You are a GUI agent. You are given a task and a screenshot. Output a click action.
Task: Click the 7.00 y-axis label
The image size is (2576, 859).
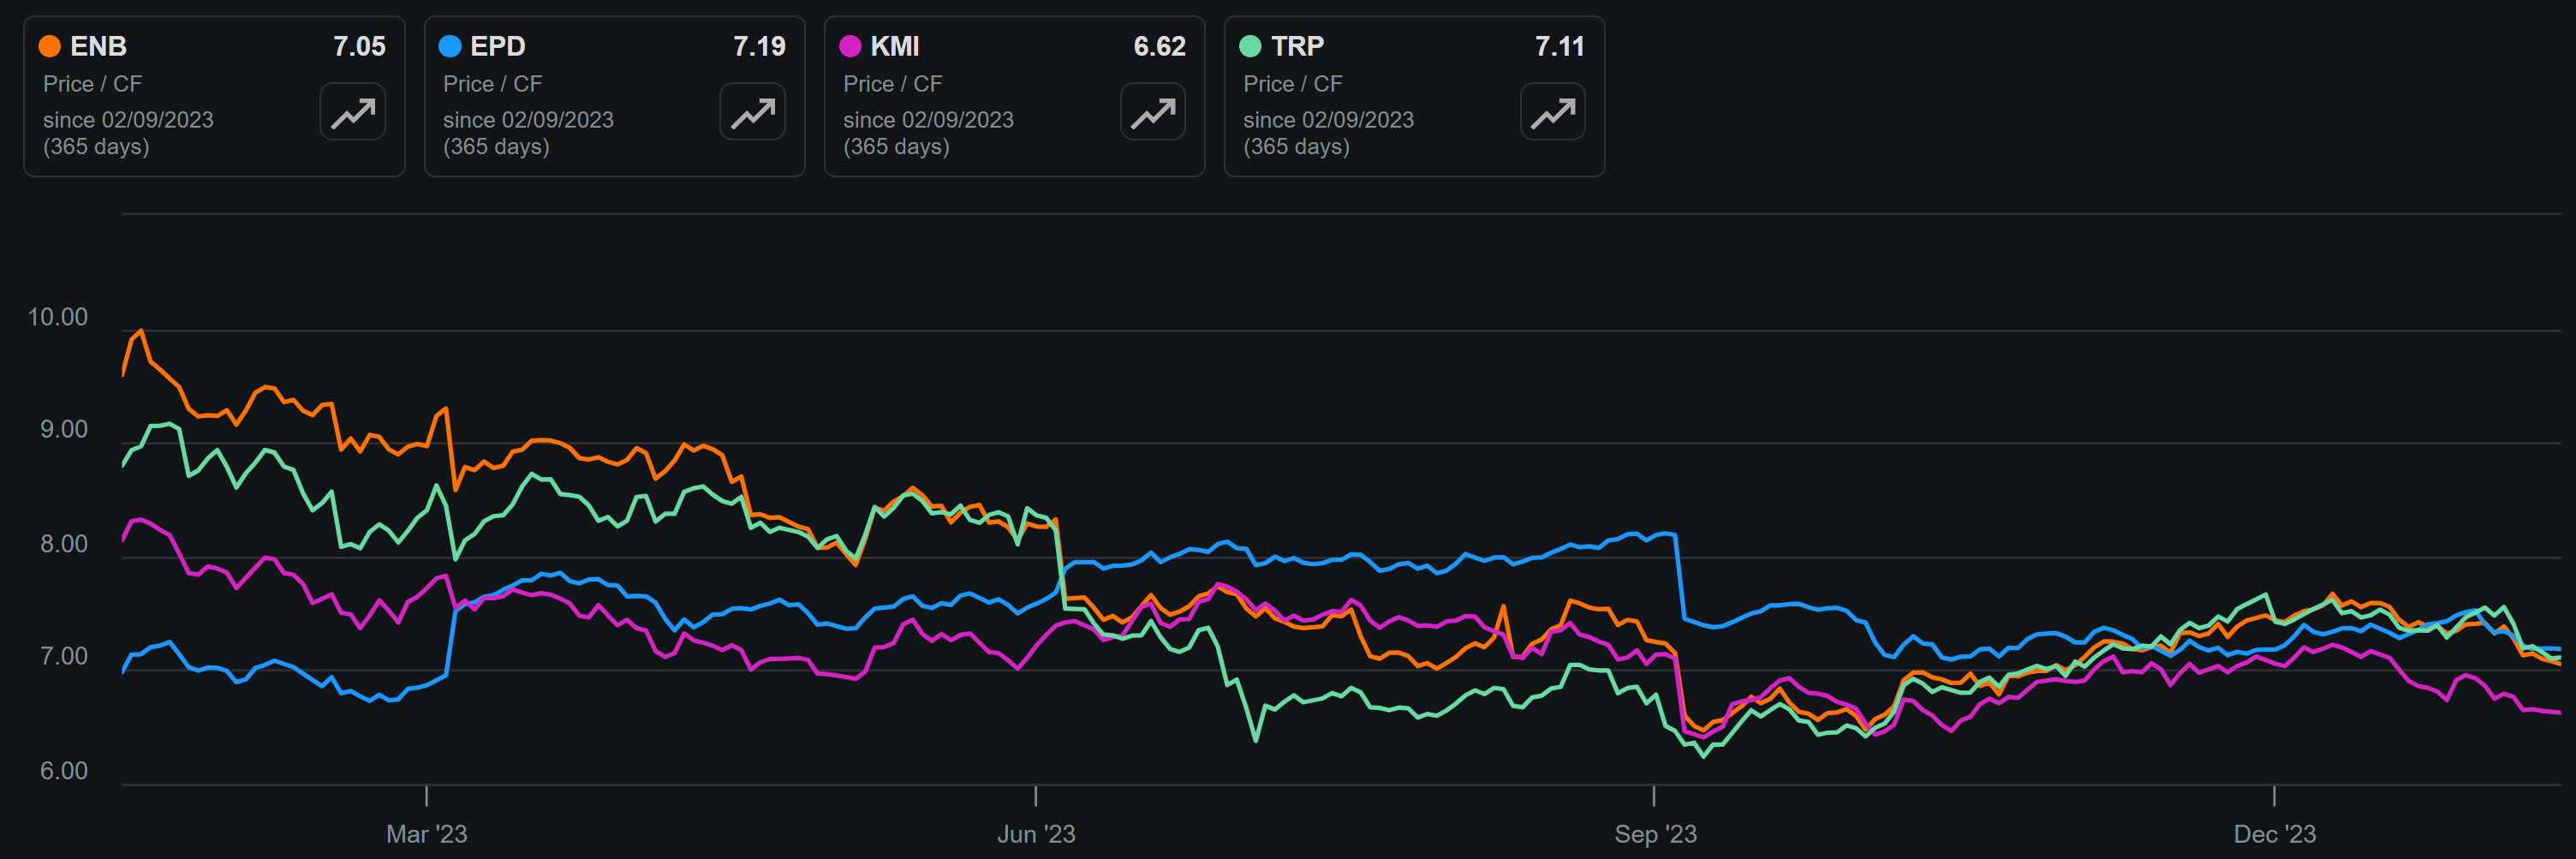64,657
